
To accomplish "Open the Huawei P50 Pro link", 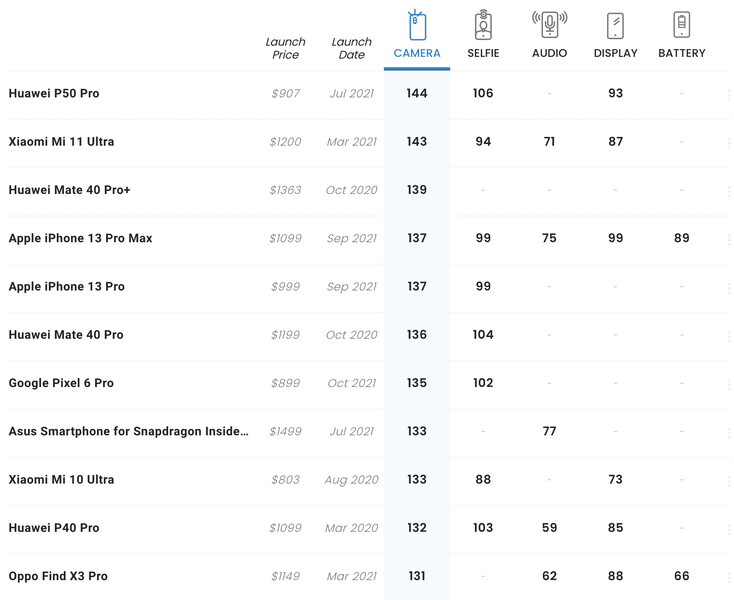I will 54,94.
